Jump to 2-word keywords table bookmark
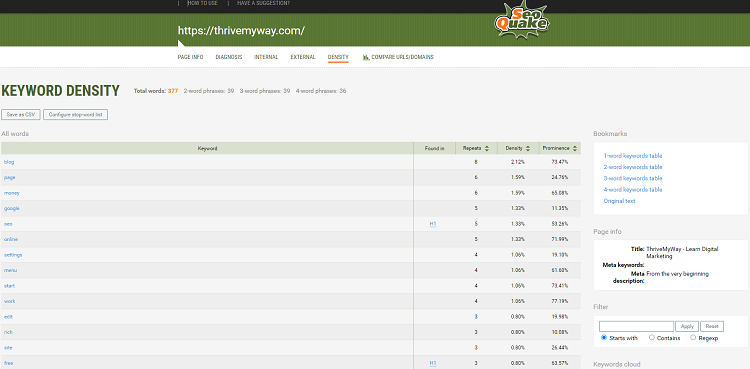The height and width of the screenshot is (369, 750). coord(633,167)
